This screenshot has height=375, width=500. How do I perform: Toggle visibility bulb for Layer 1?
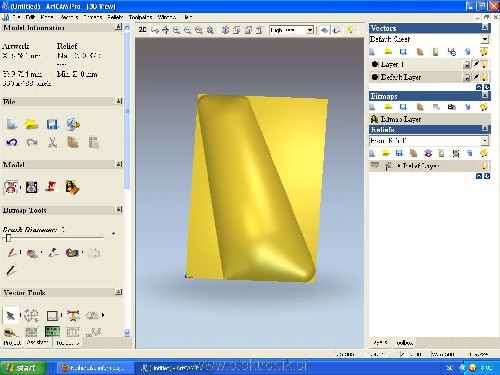click(x=484, y=64)
